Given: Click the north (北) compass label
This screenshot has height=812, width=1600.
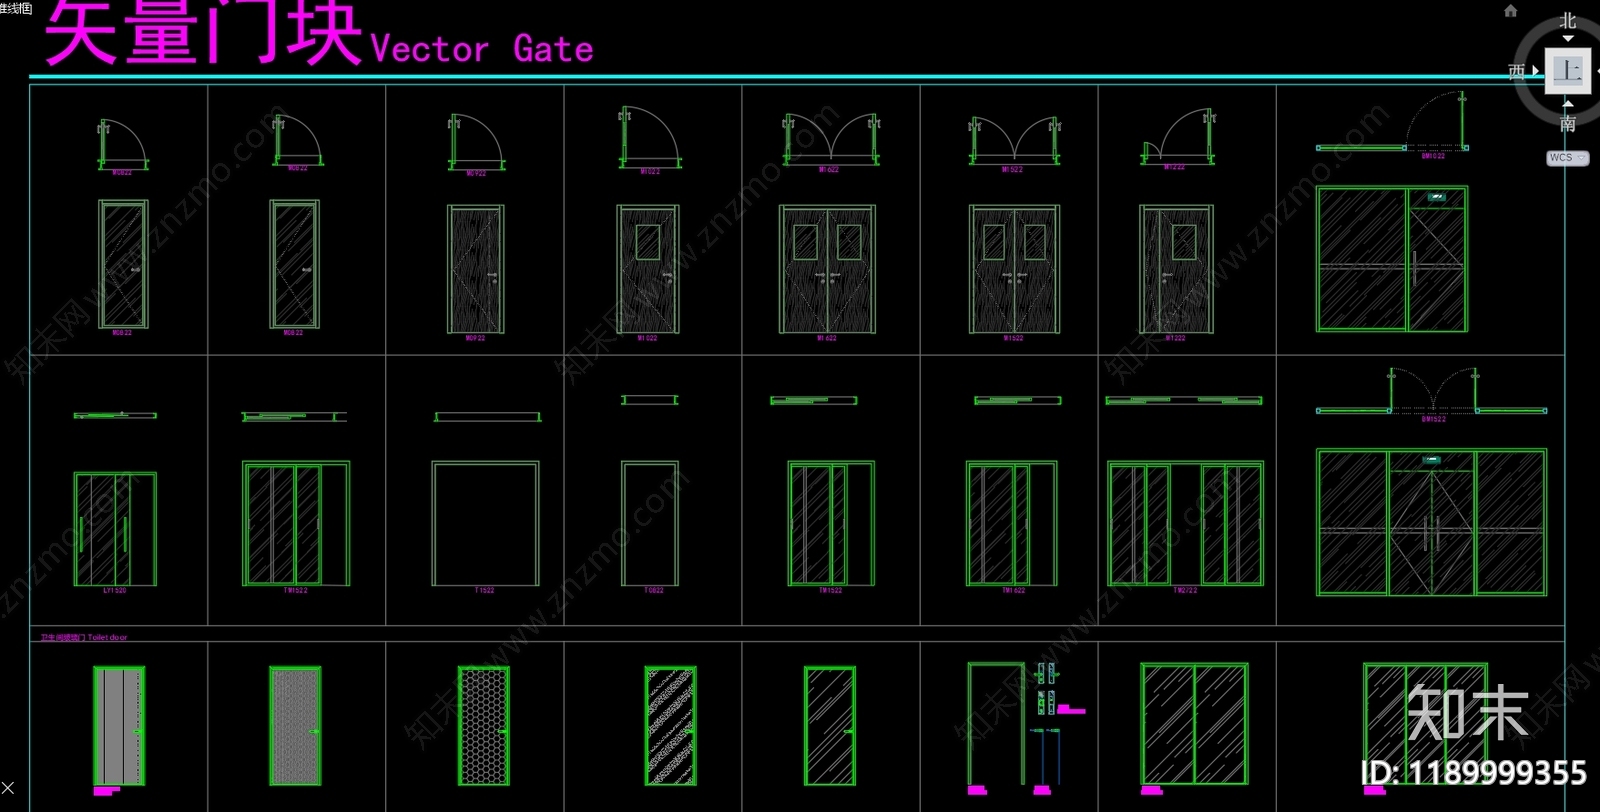Looking at the screenshot, I should tap(1567, 21).
